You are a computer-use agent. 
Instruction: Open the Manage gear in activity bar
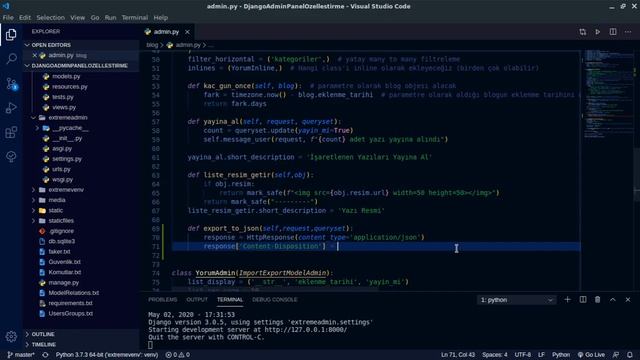pyautogui.click(x=11, y=336)
